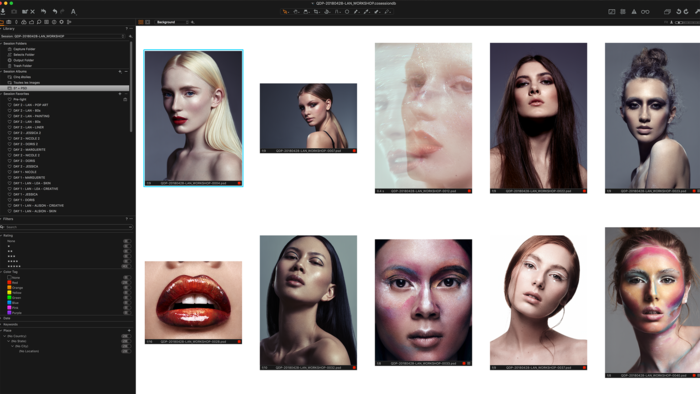The width and height of the screenshot is (700, 394).
Task: Expand the Date filter group
Action: (x=1, y=319)
